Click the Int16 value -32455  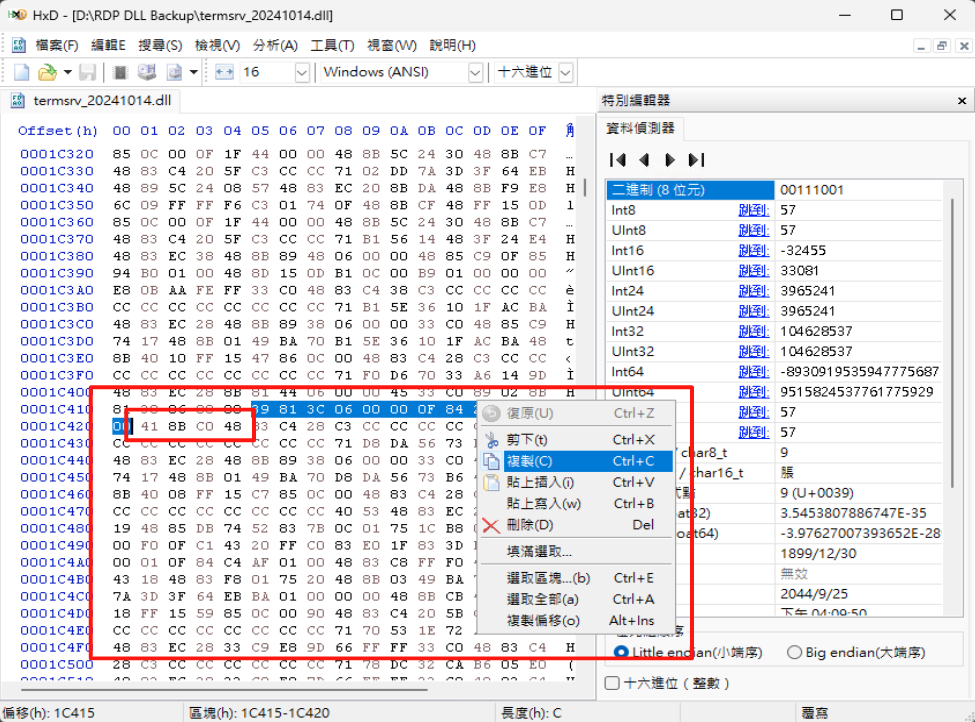click(803, 251)
